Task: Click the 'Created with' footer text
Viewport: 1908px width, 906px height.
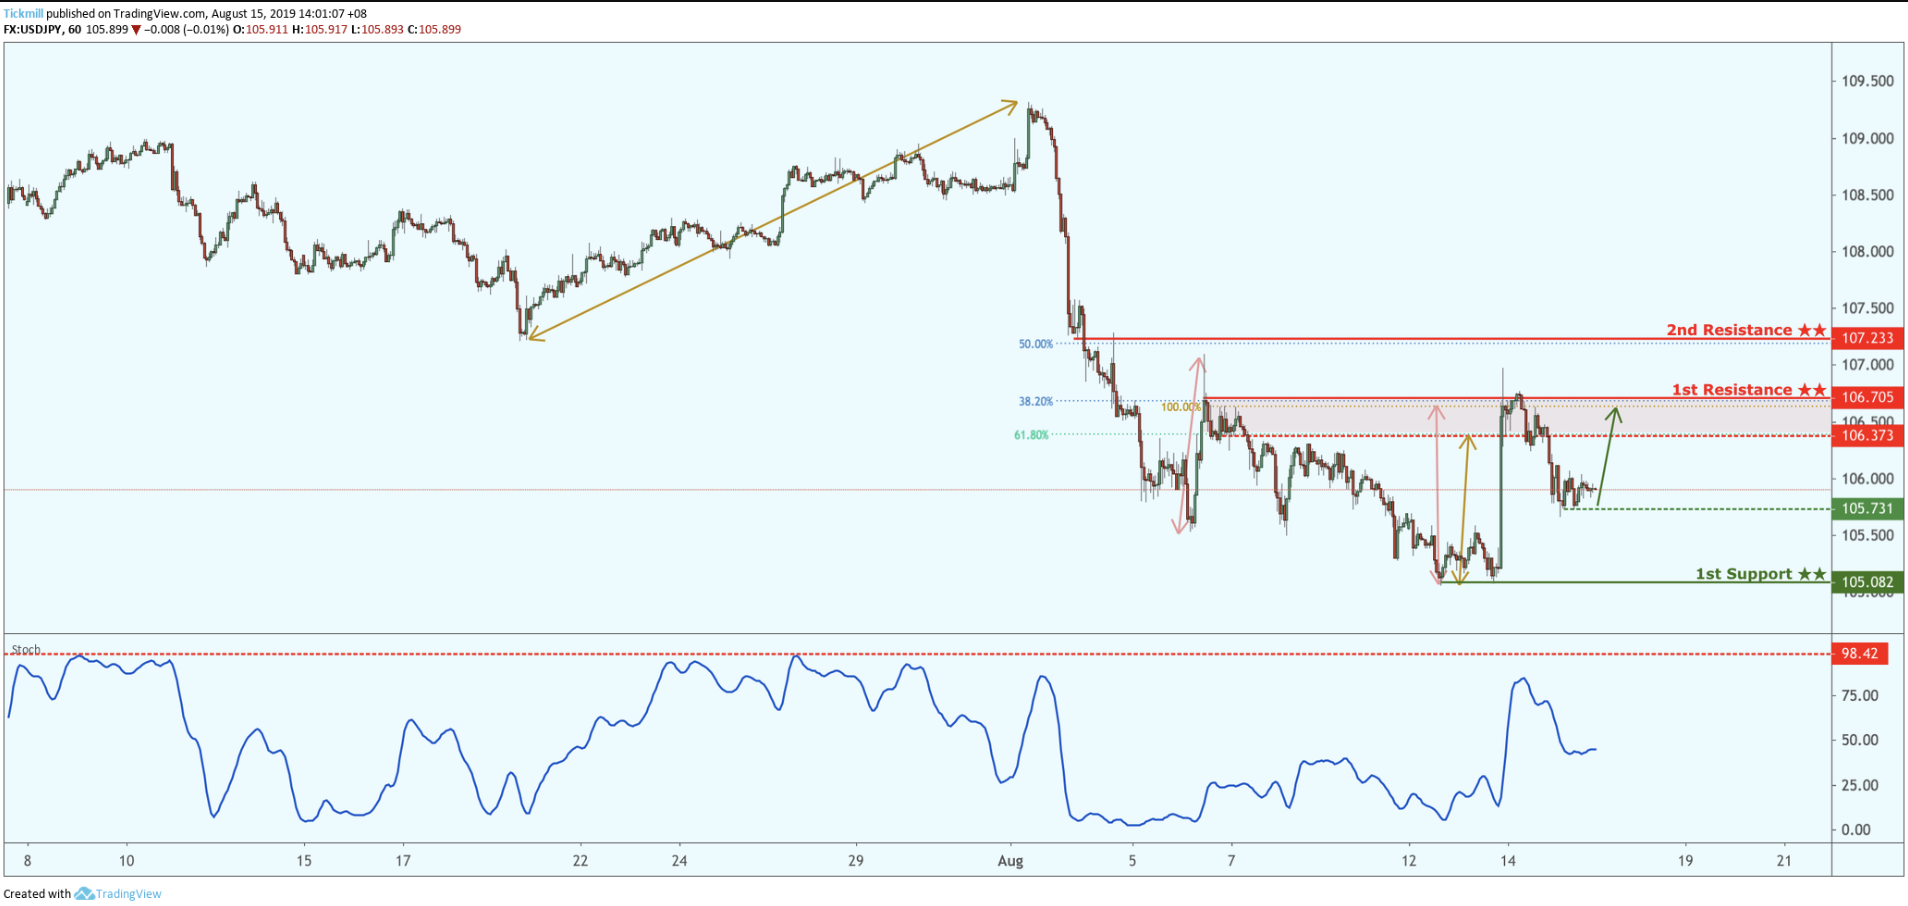Action: tap(37, 894)
